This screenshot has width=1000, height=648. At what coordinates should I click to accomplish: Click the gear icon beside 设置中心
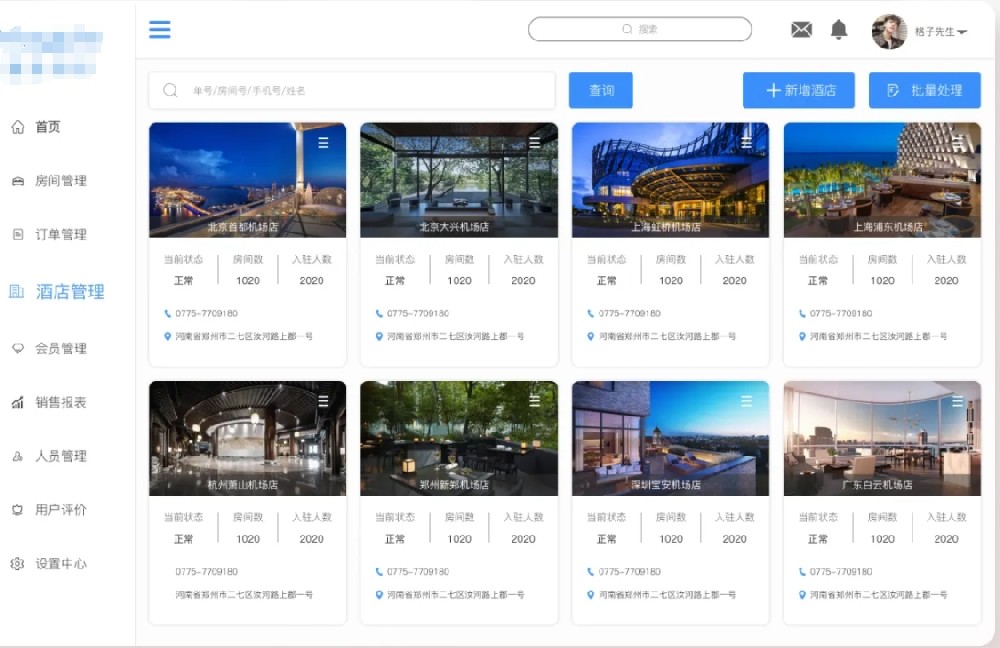pyautogui.click(x=17, y=563)
